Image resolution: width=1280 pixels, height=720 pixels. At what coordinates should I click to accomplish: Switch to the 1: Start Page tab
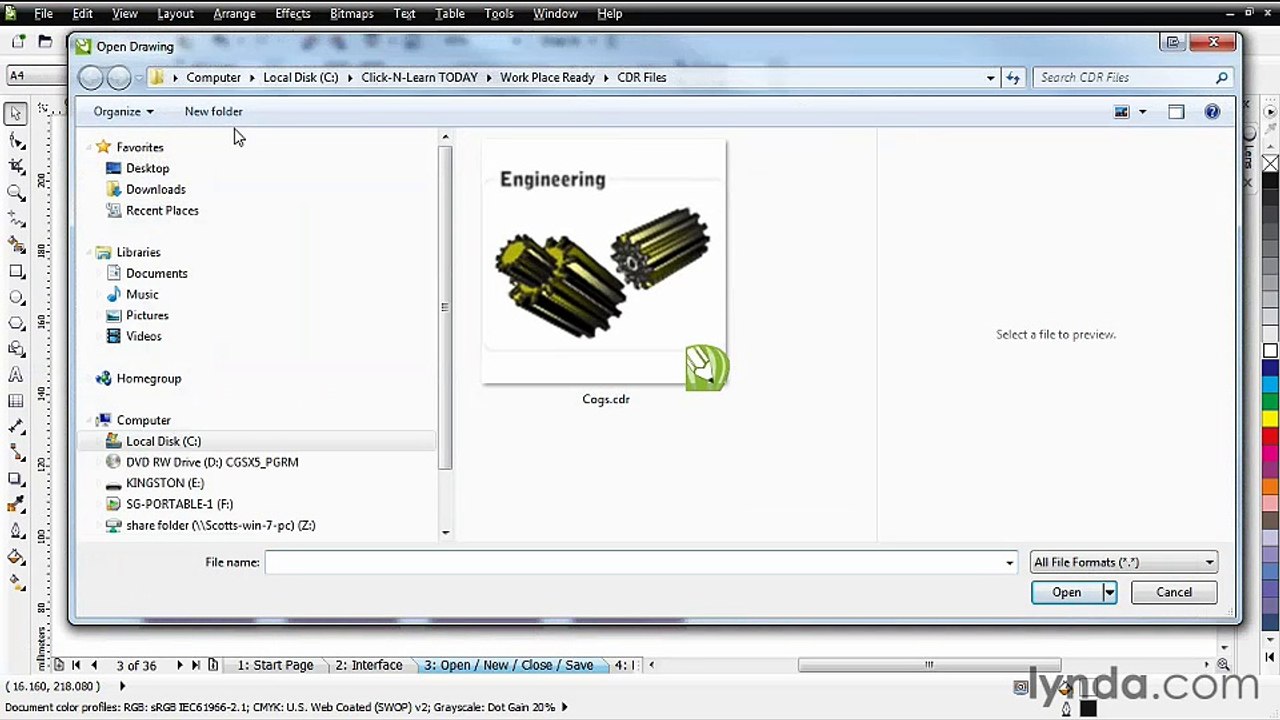tap(275, 665)
